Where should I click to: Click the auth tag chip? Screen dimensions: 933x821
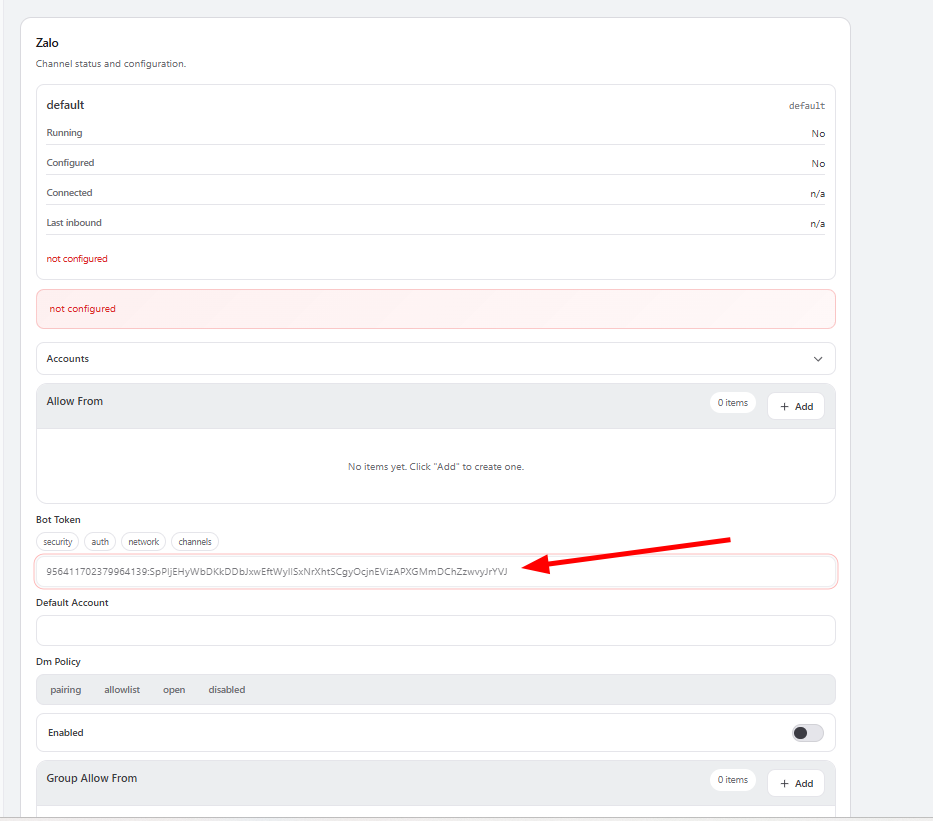pos(100,542)
